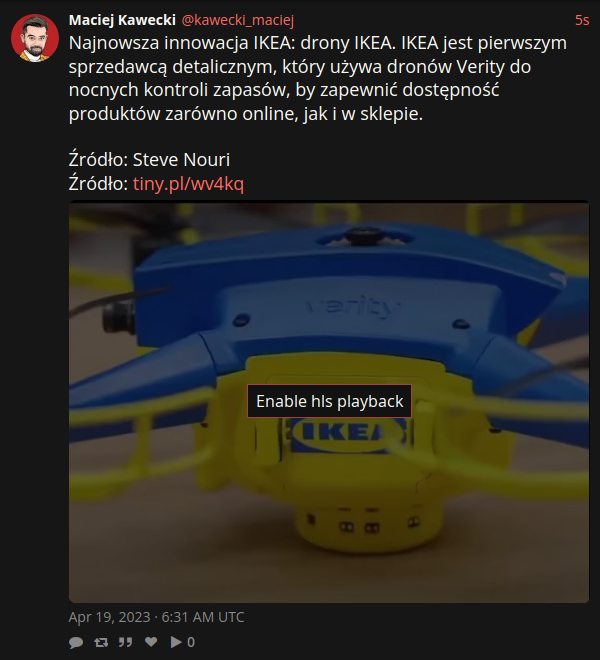The height and width of the screenshot is (660, 600).
Task: Click the video view count 0
Action: pyautogui.click(x=191, y=642)
